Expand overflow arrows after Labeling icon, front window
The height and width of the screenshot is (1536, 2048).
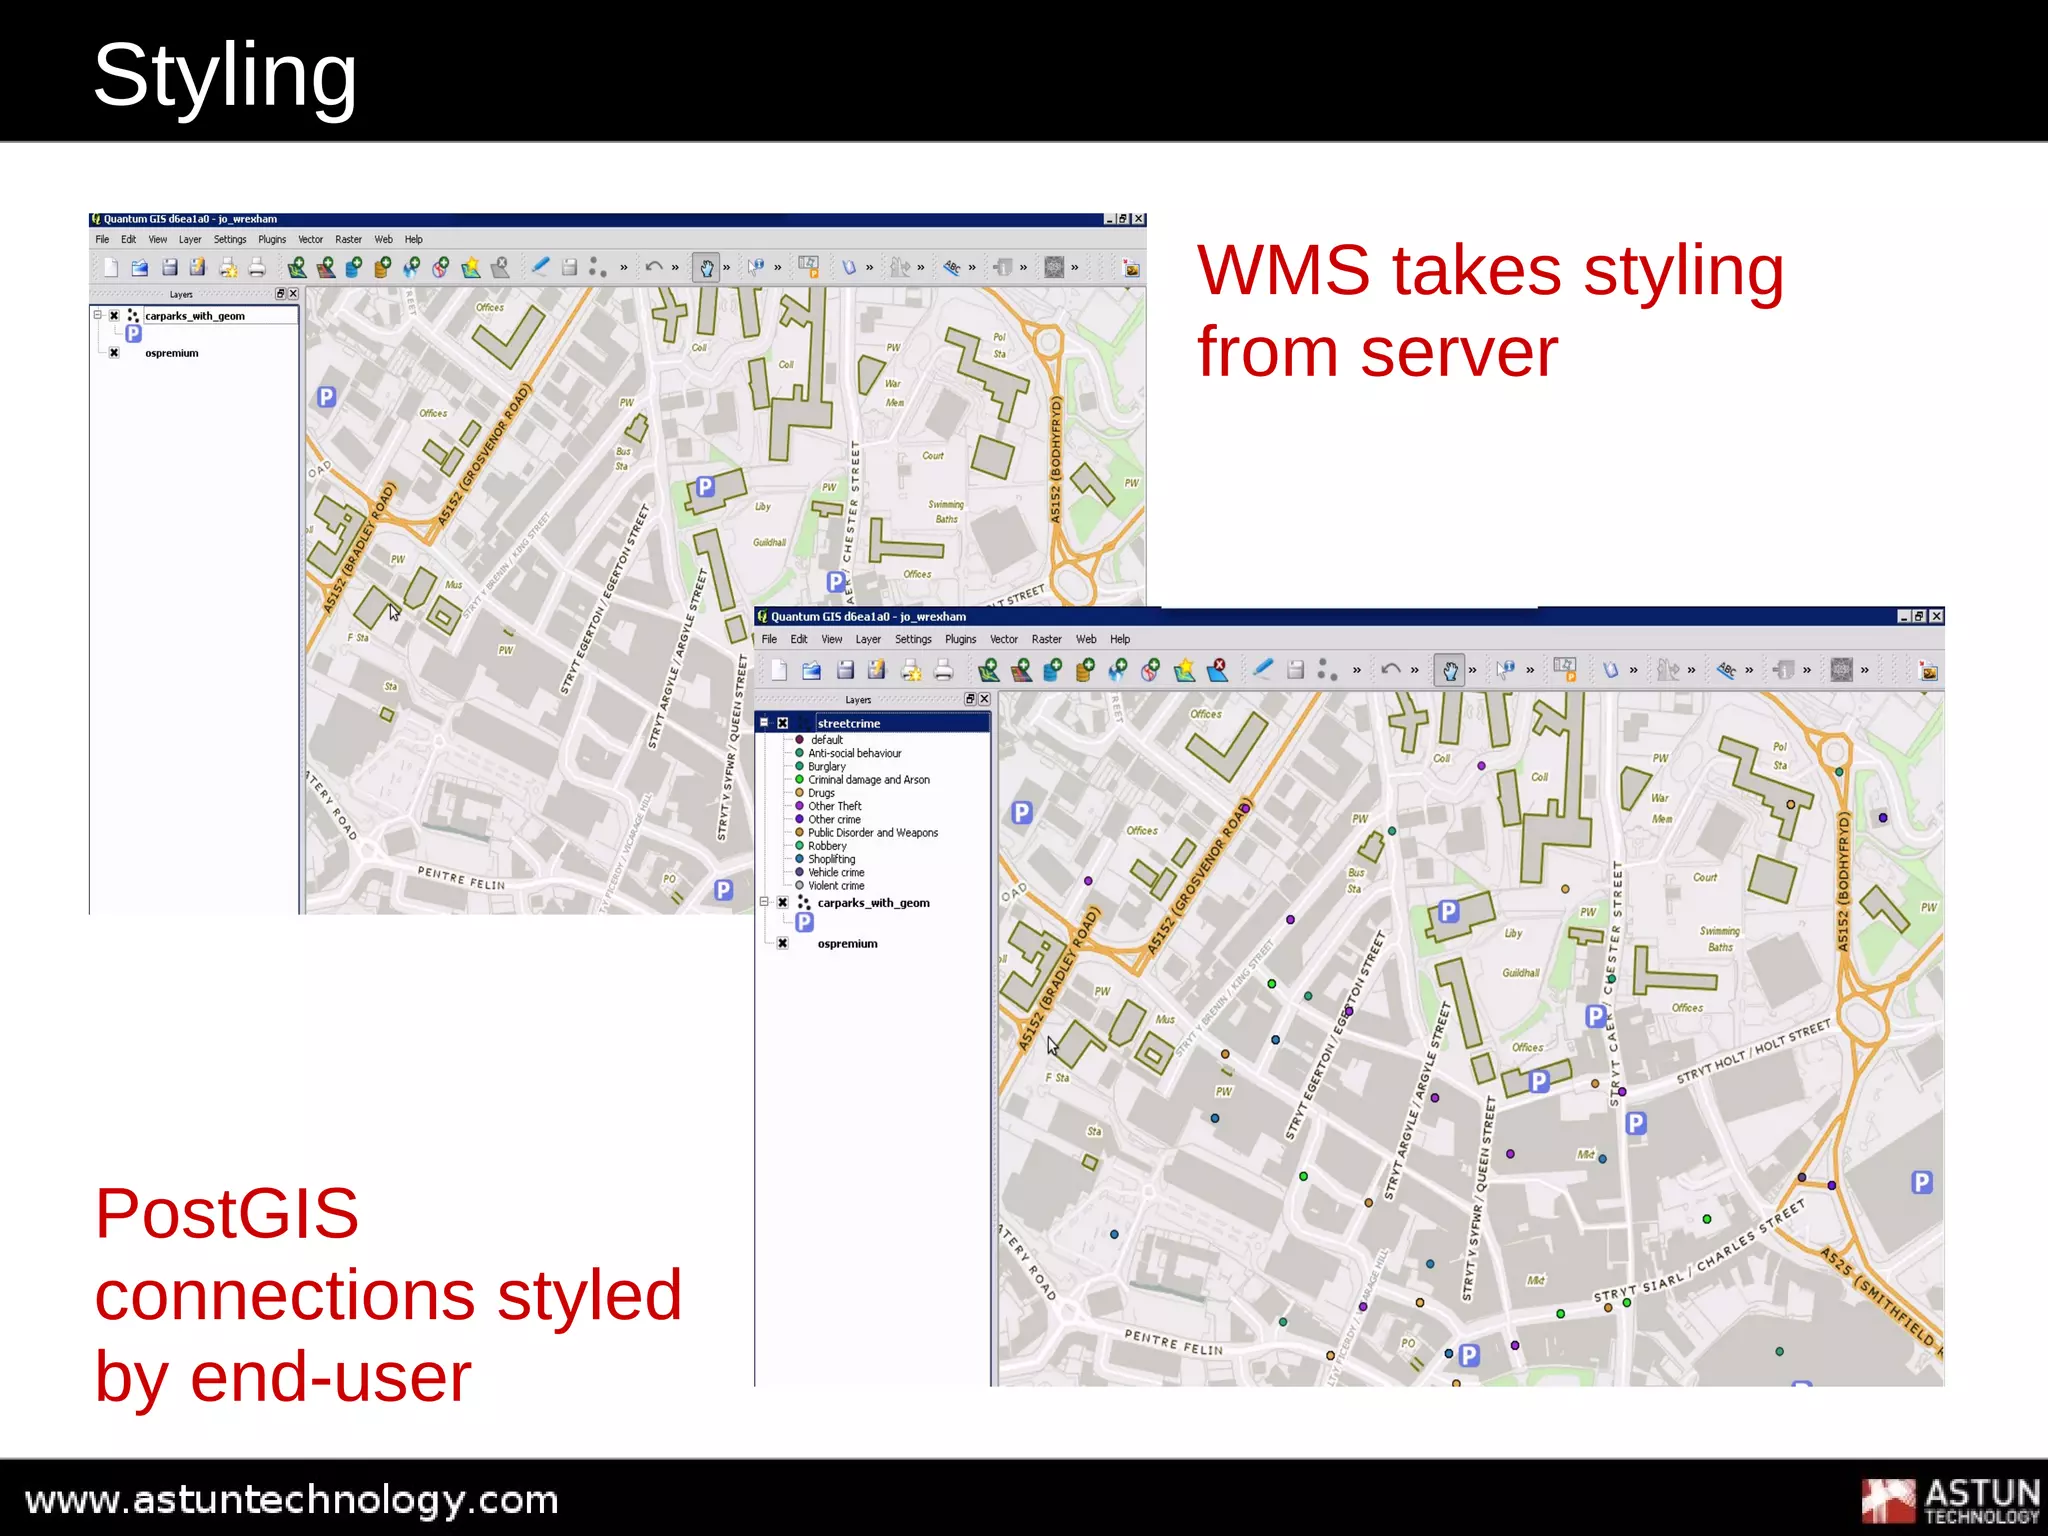coord(1749,671)
